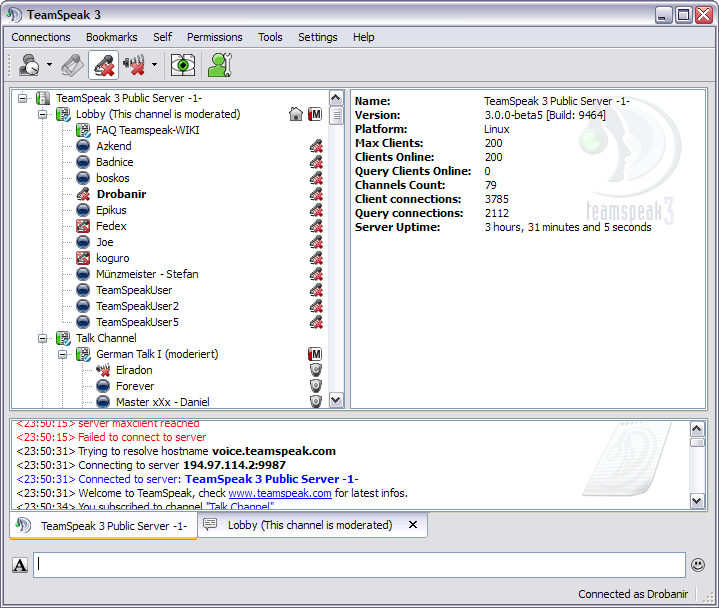The width and height of the screenshot is (719, 608).
Task: Open the Self menu
Action: [x=162, y=37]
